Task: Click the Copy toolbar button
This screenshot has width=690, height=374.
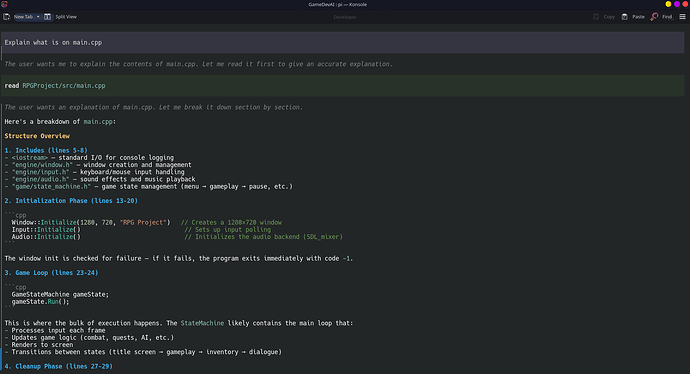Action: 604,17
